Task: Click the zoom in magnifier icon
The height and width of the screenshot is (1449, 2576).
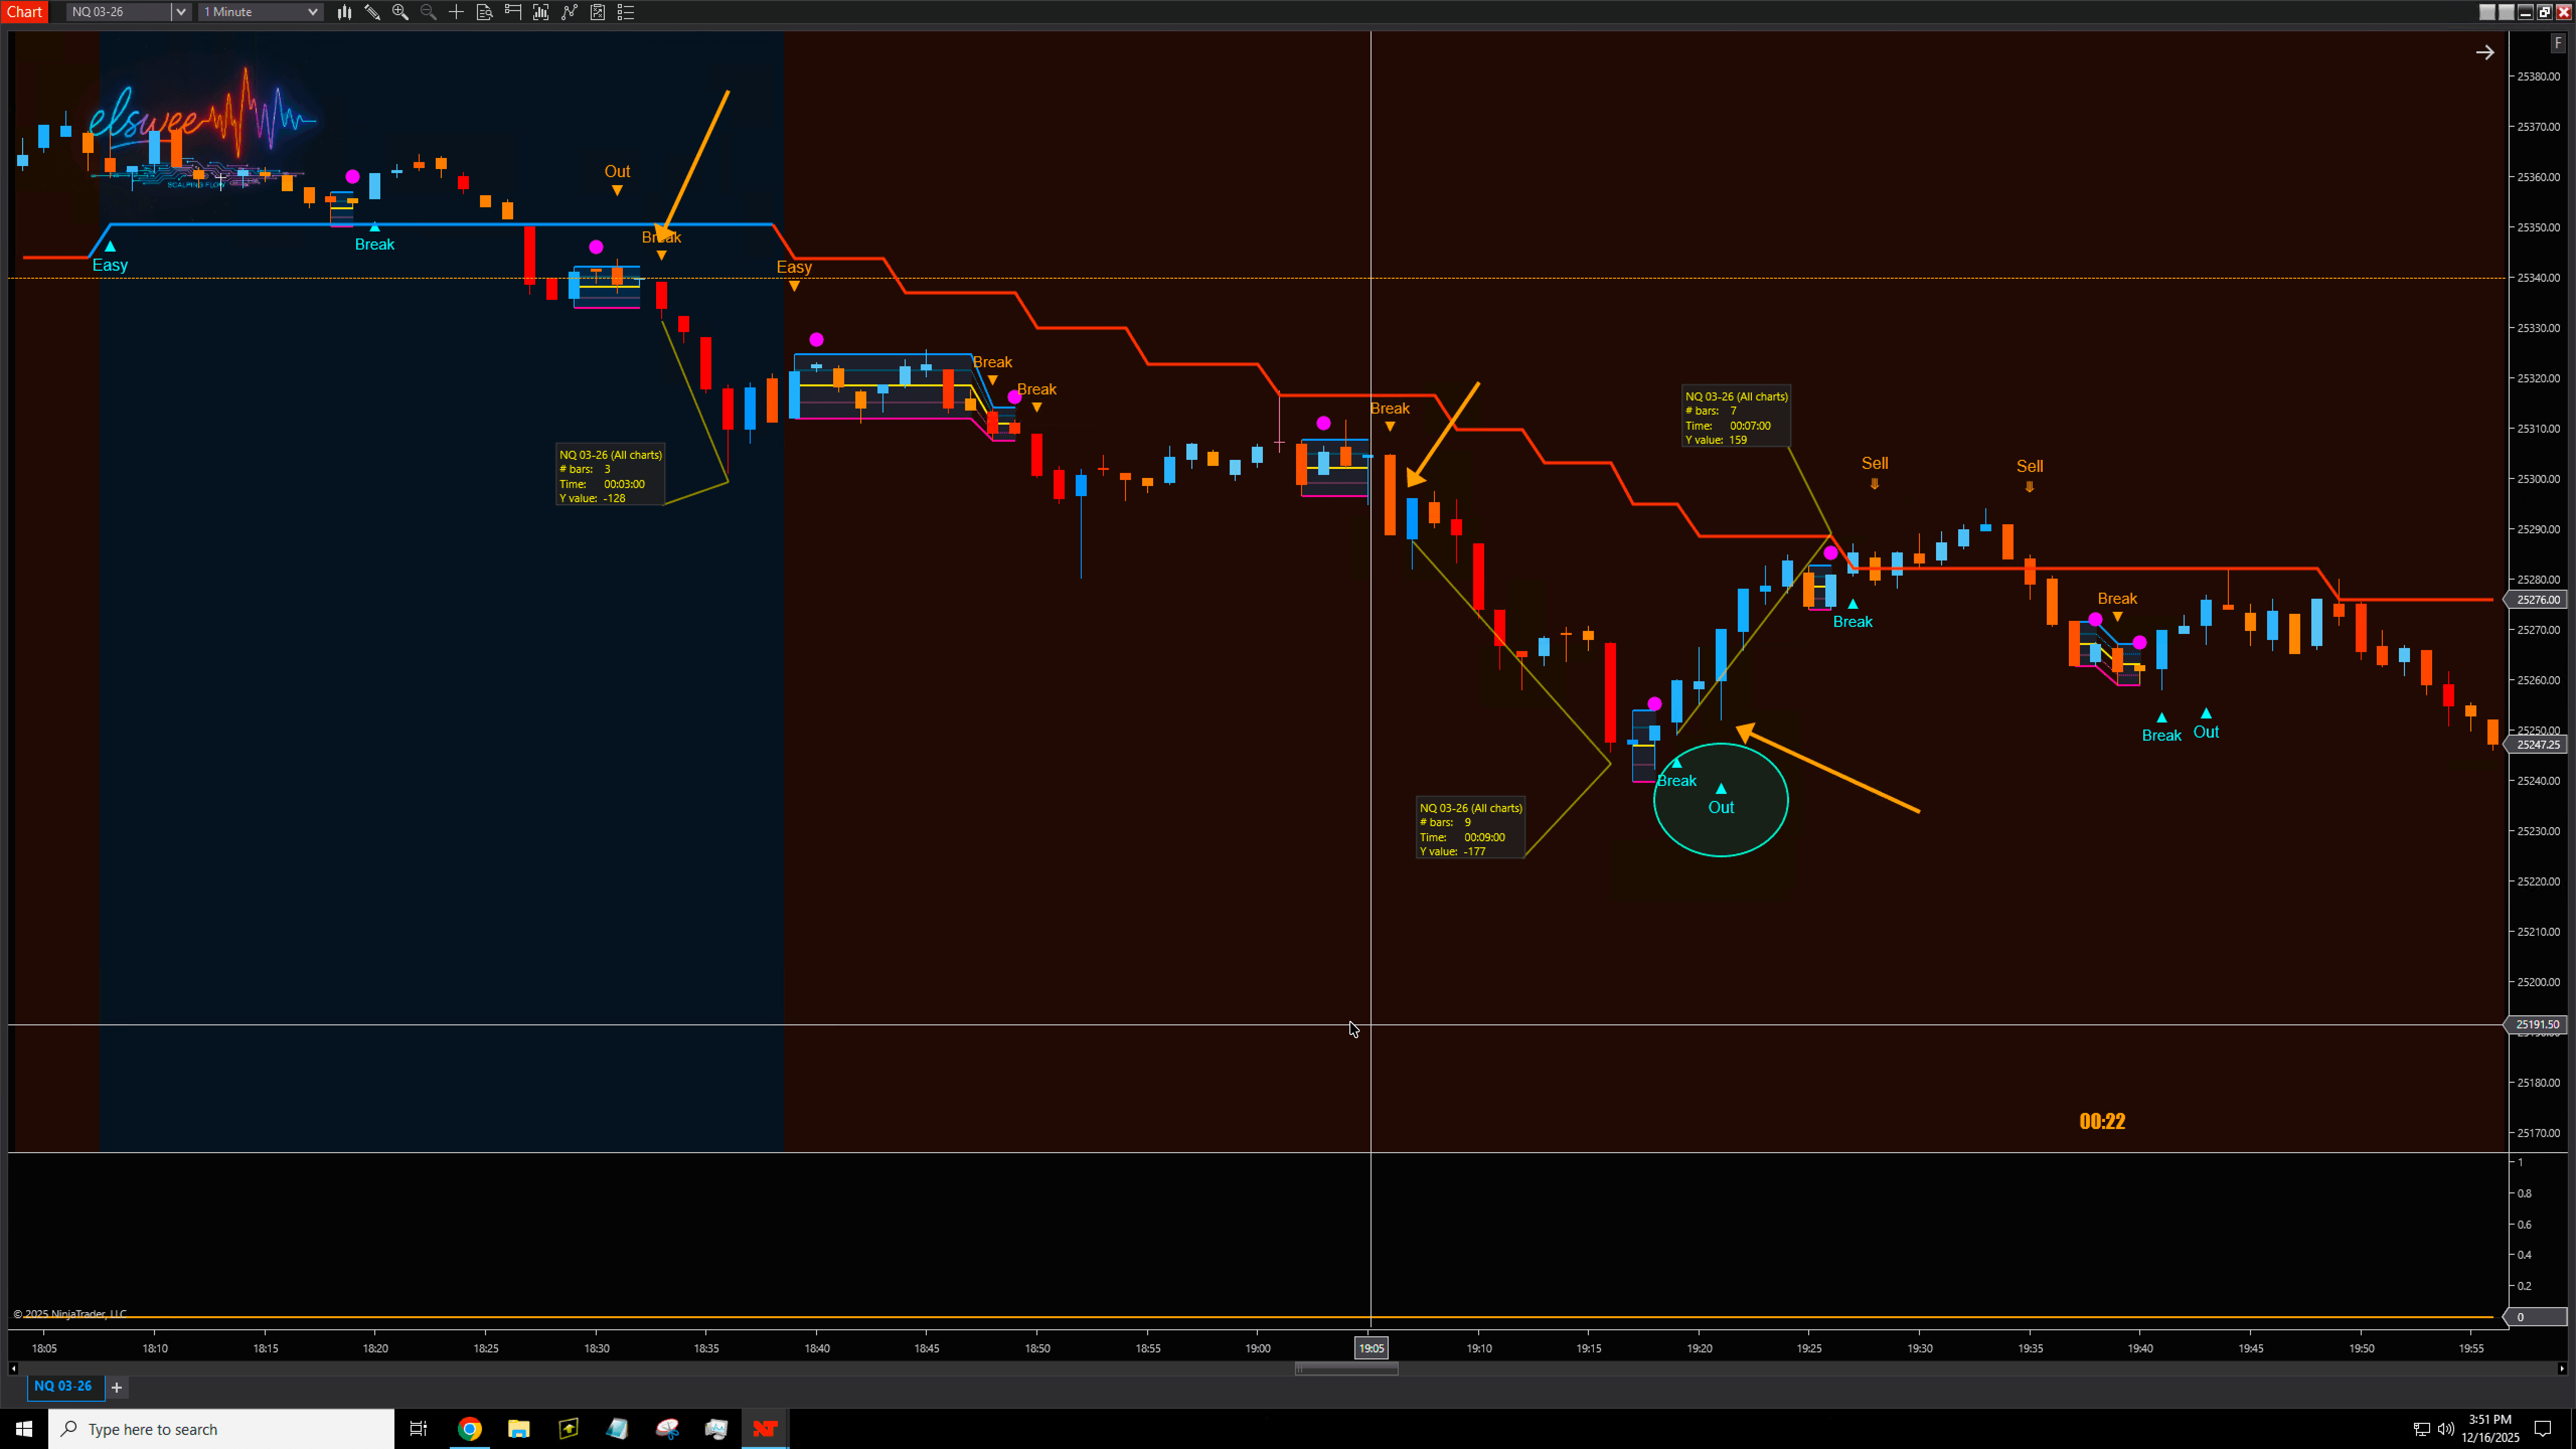Action: click(x=400, y=12)
